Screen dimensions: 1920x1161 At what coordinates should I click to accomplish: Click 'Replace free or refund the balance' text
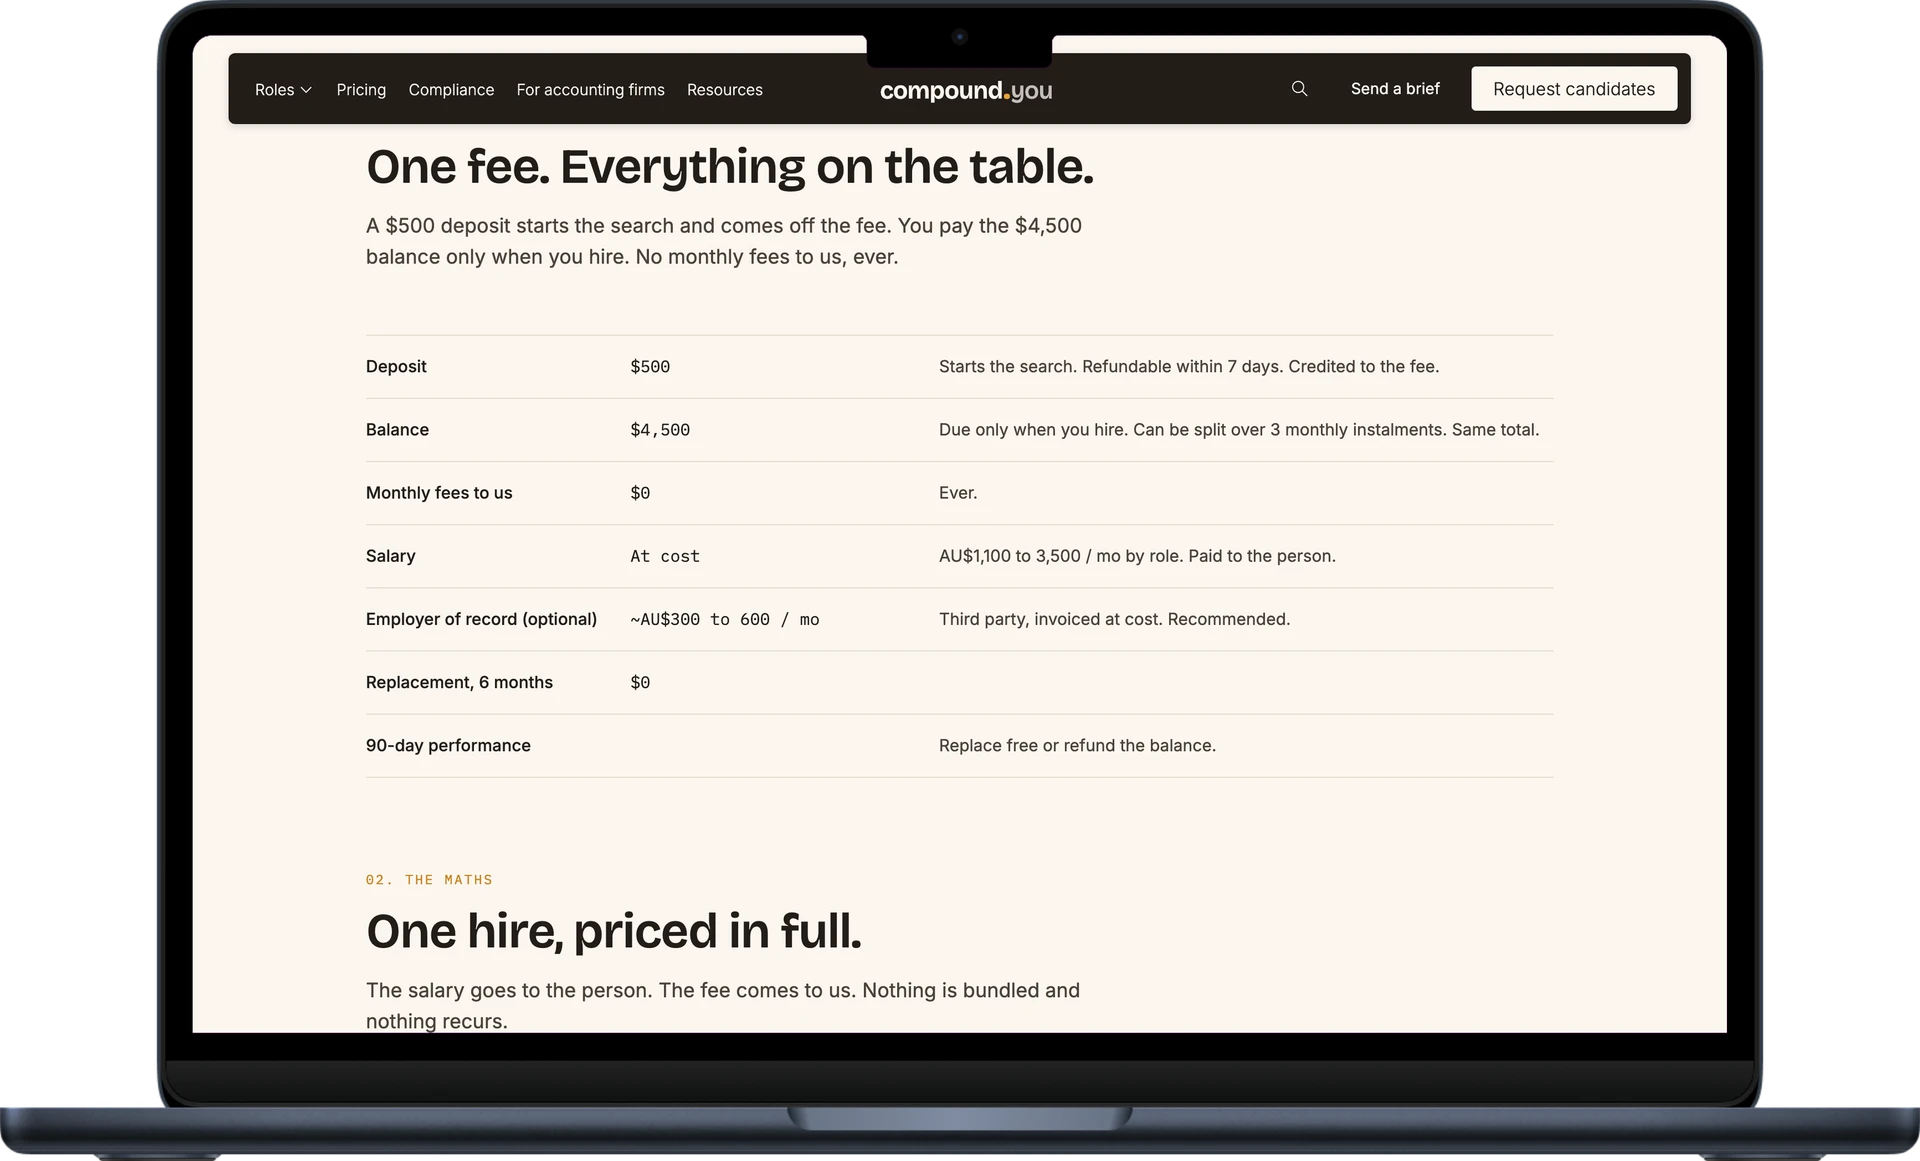(1077, 746)
